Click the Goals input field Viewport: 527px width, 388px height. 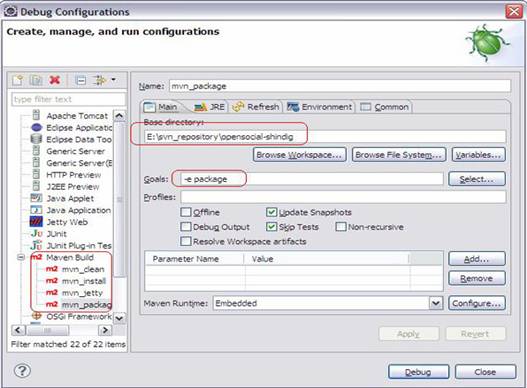[312, 179]
